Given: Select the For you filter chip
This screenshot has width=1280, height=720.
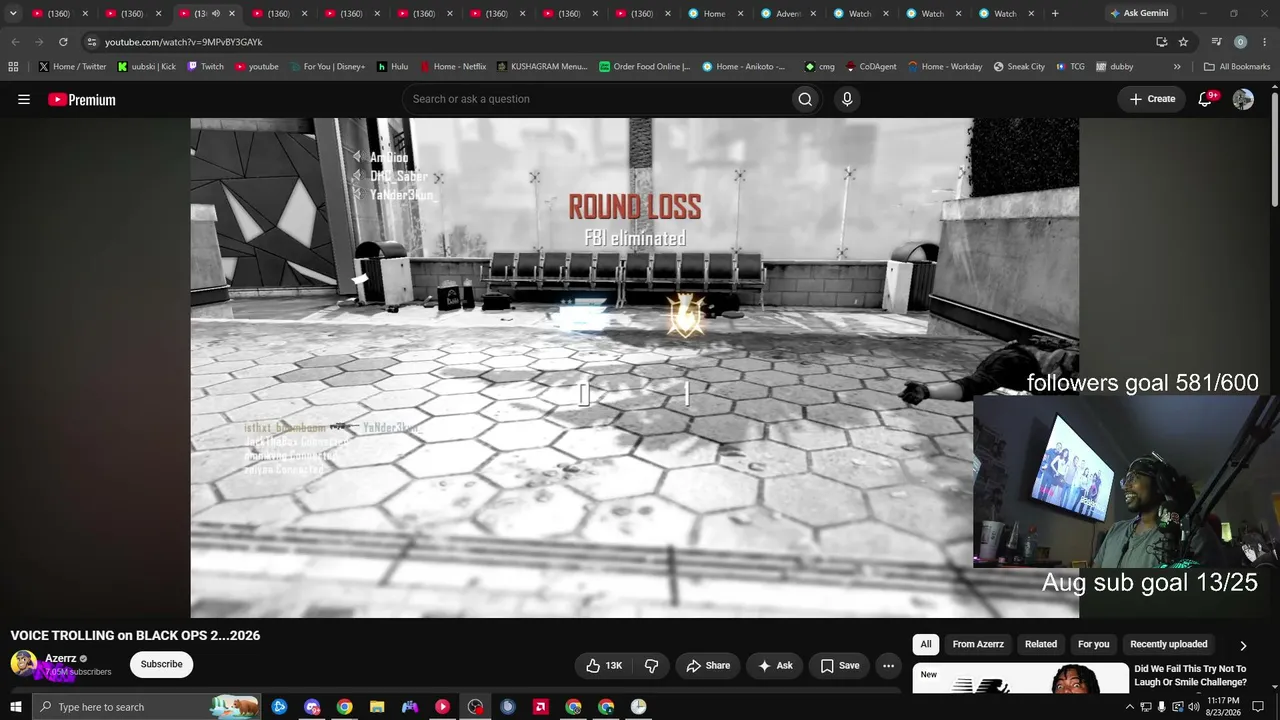Looking at the screenshot, I should pos(1094,645).
